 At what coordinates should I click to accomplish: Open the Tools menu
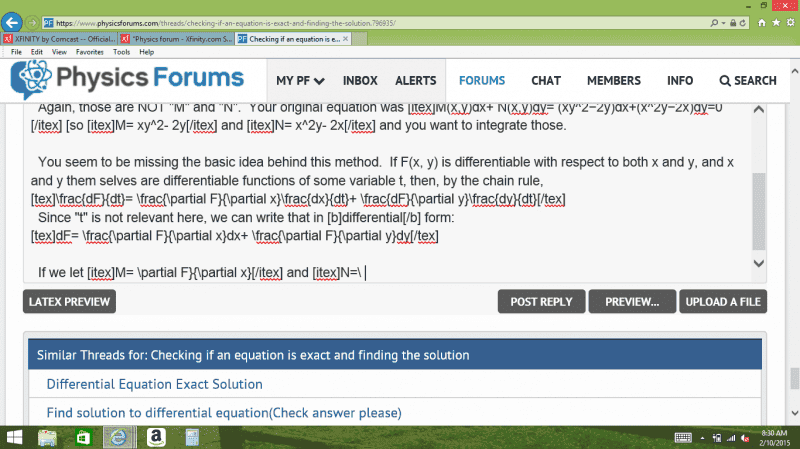(121, 51)
